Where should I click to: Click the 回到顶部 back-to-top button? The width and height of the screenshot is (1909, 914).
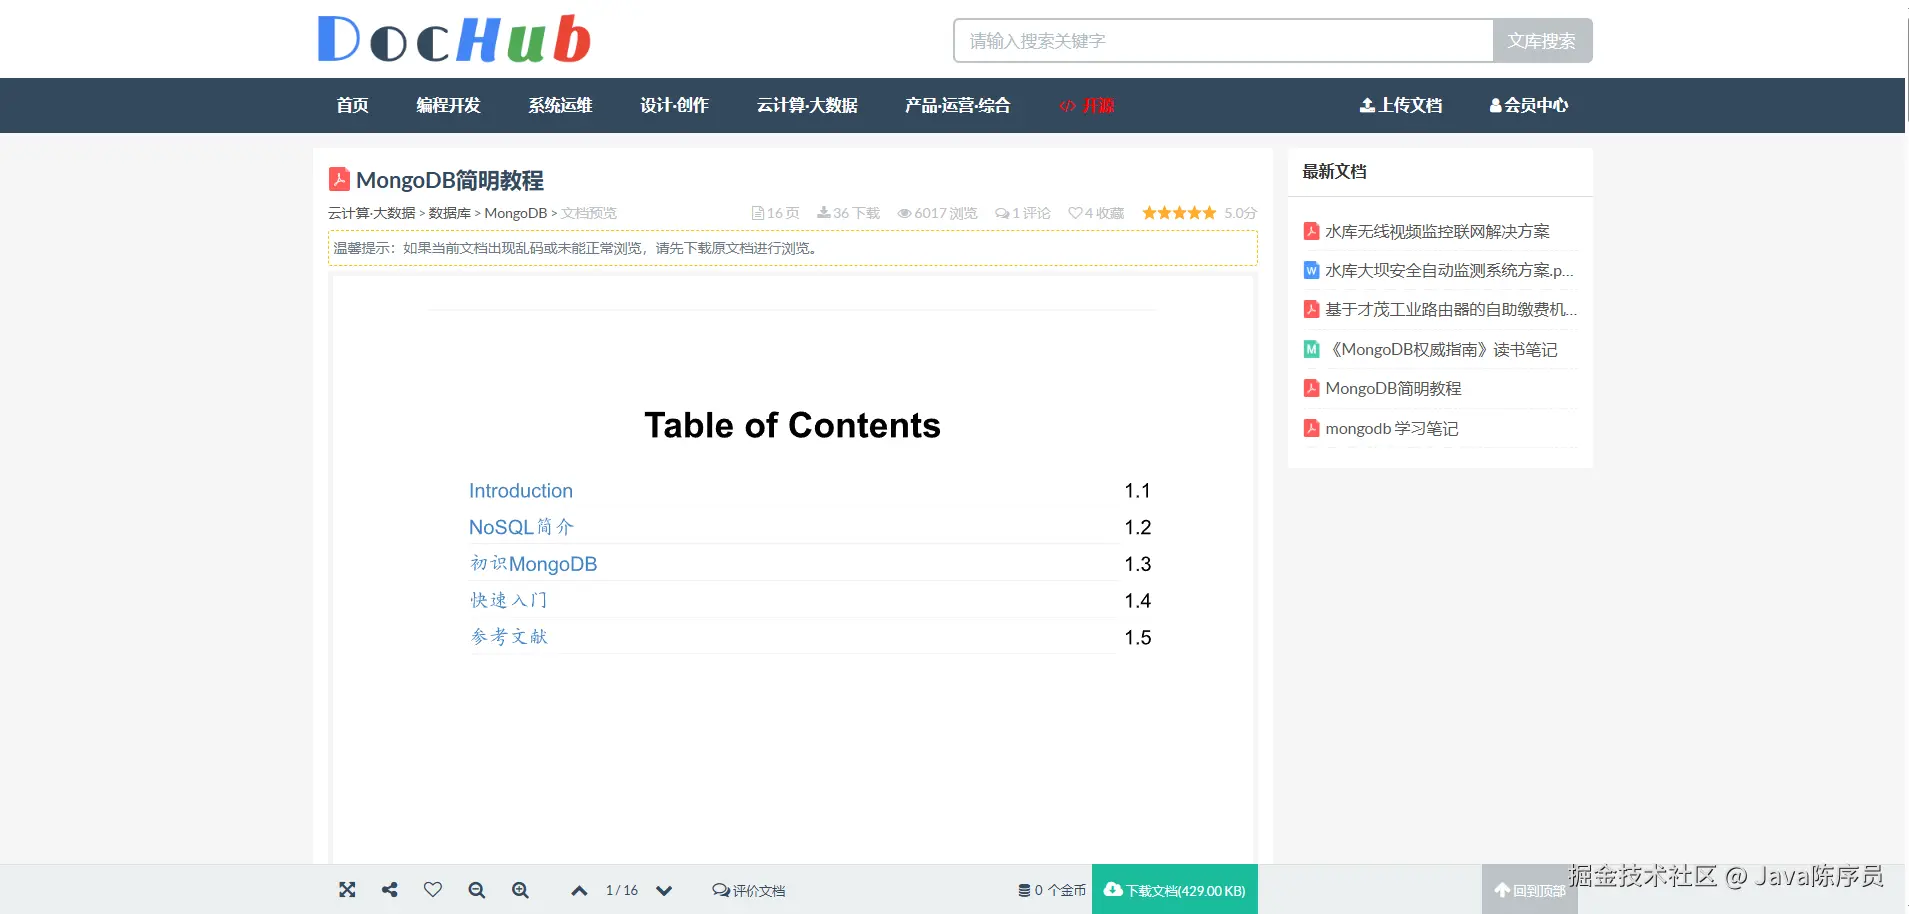(x=1530, y=890)
